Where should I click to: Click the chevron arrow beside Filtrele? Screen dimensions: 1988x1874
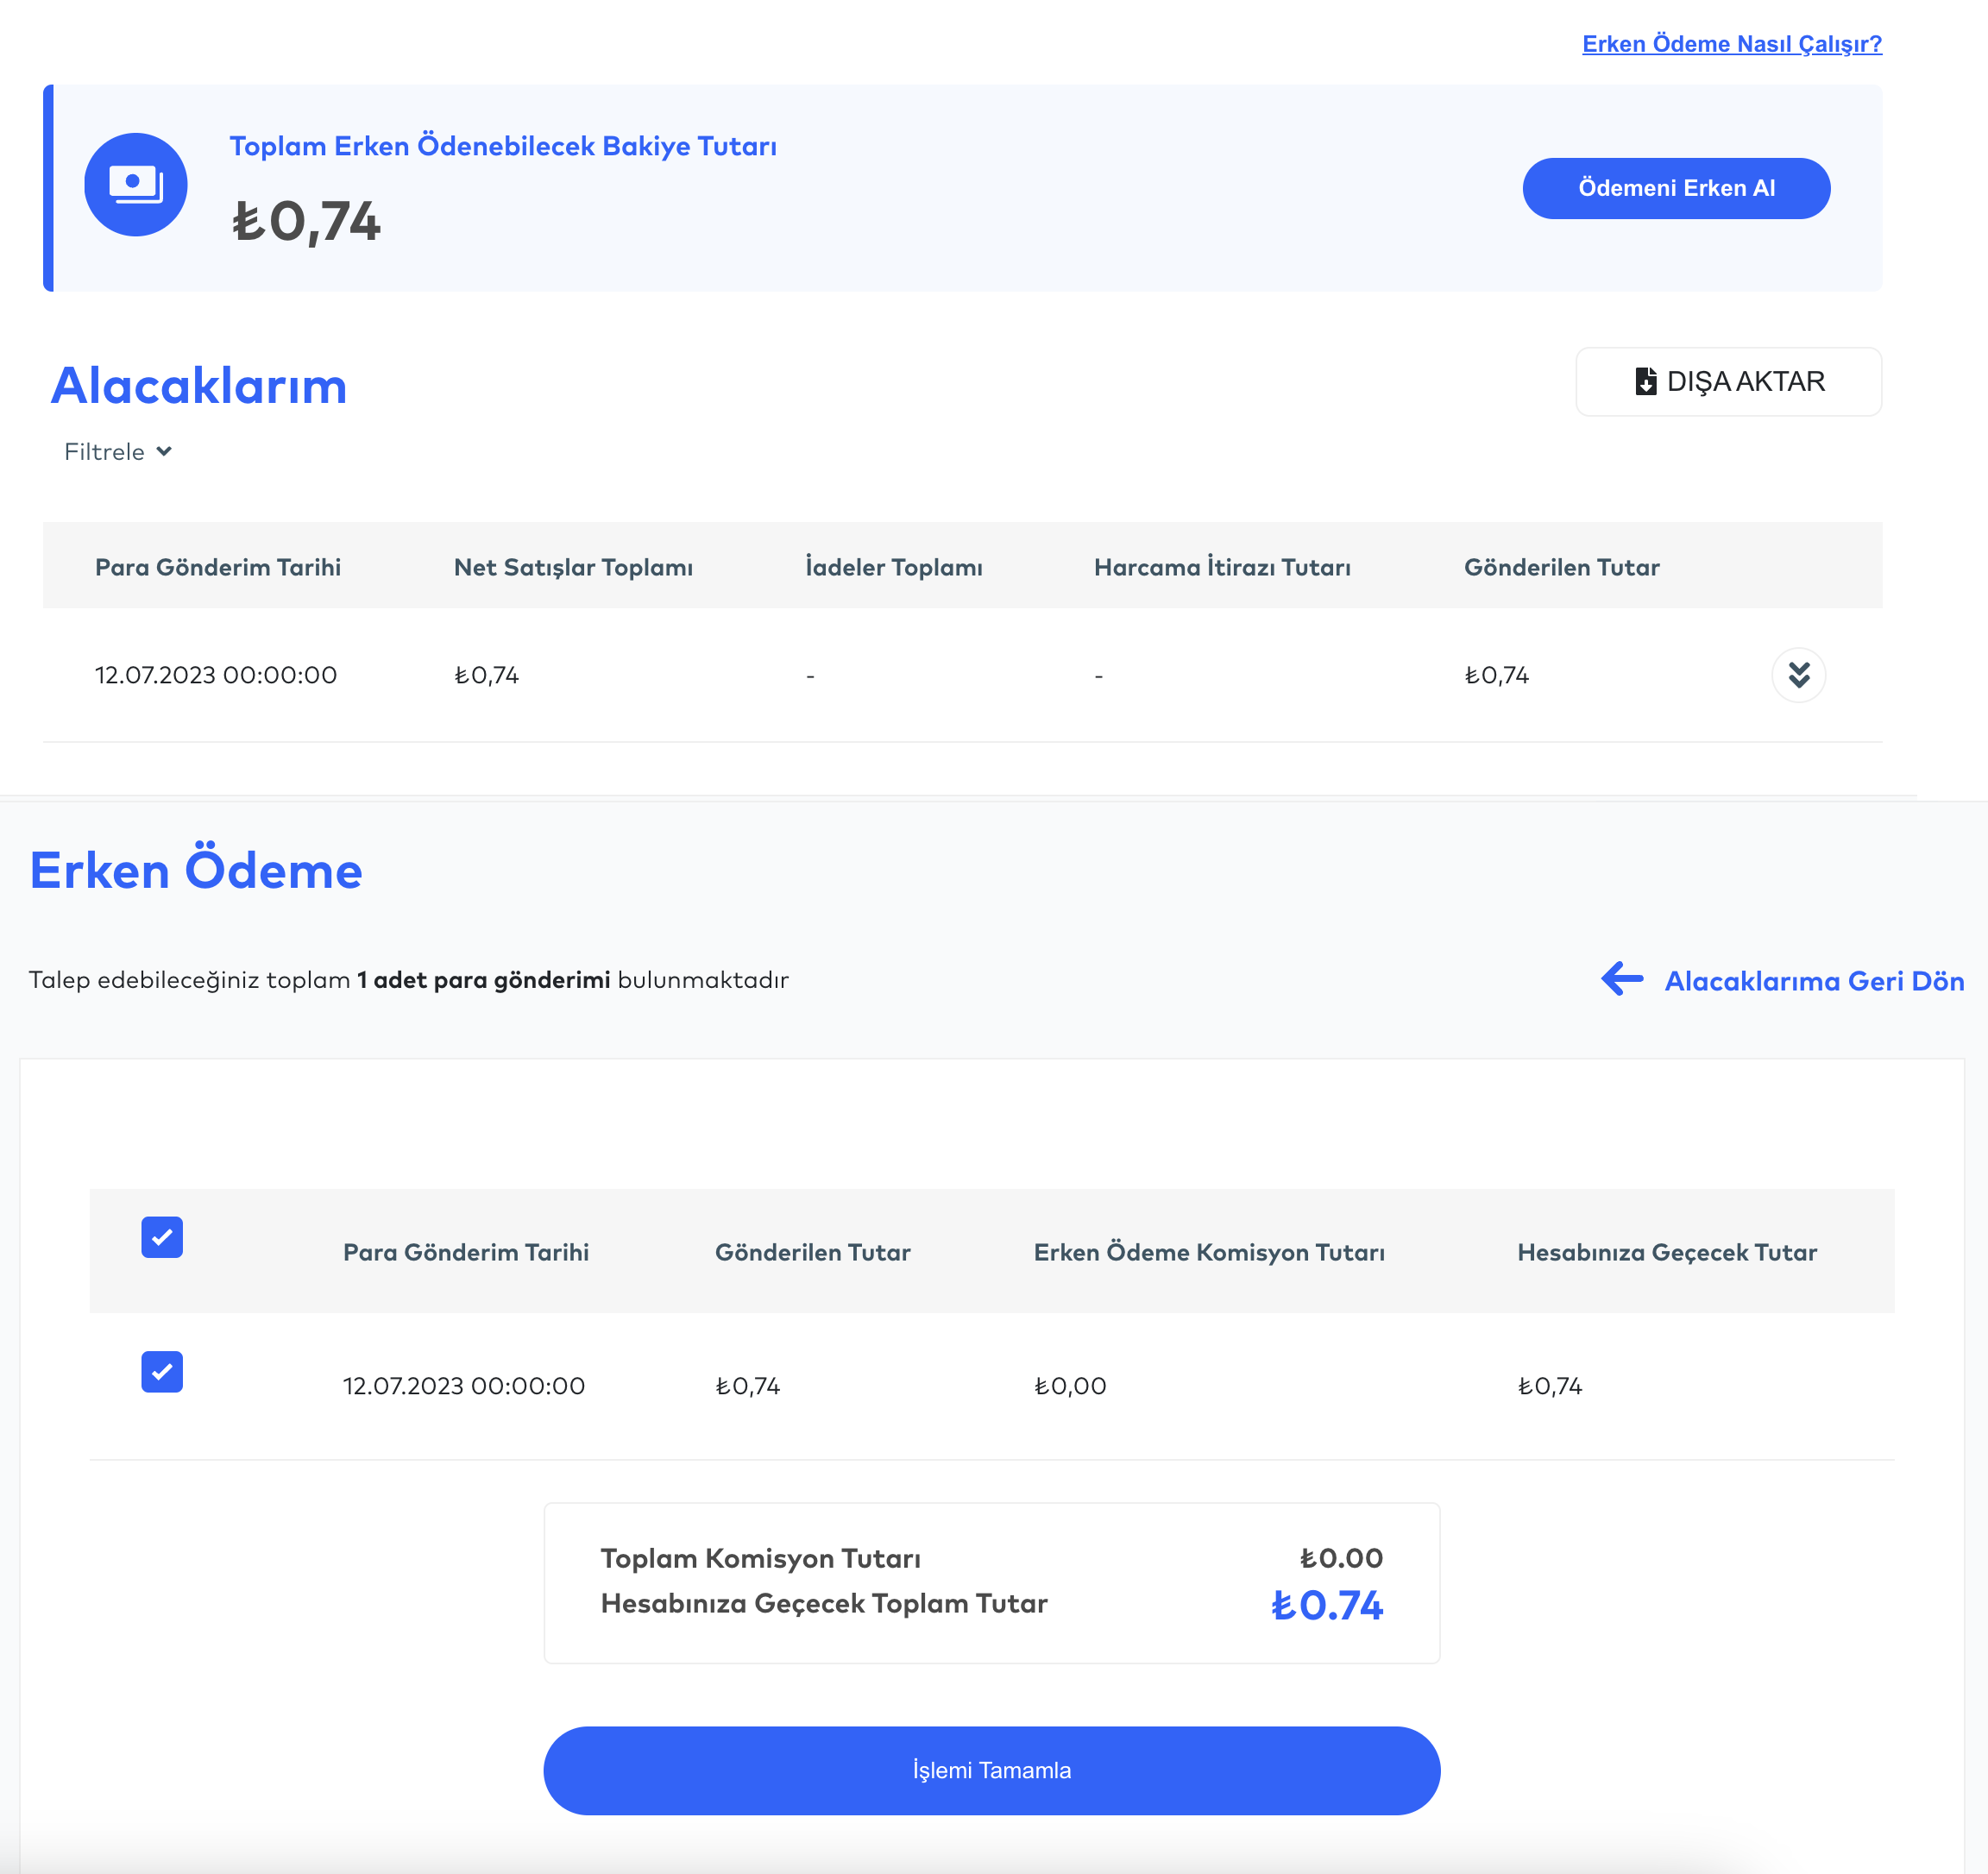coord(165,452)
